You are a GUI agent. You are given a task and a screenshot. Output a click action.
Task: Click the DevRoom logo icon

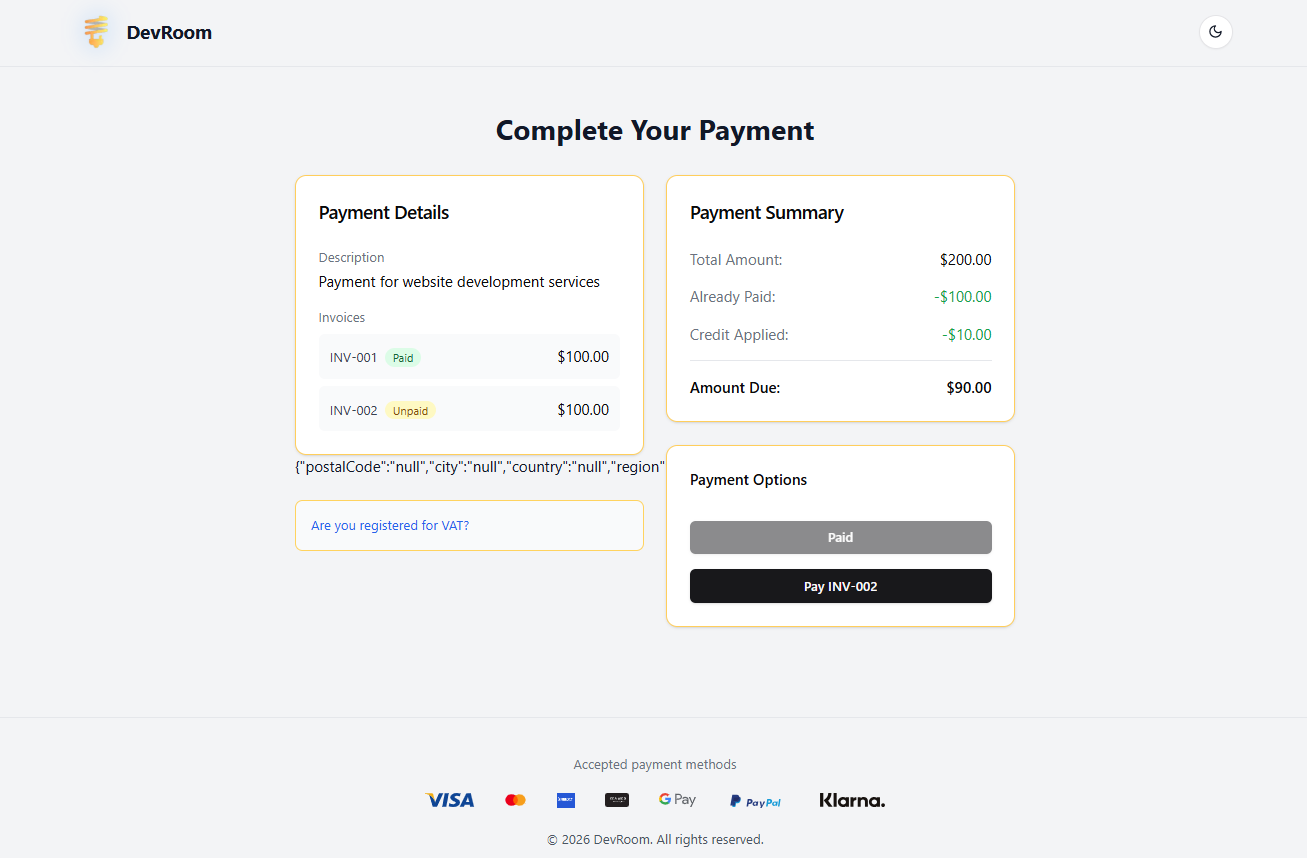[95, 31]
